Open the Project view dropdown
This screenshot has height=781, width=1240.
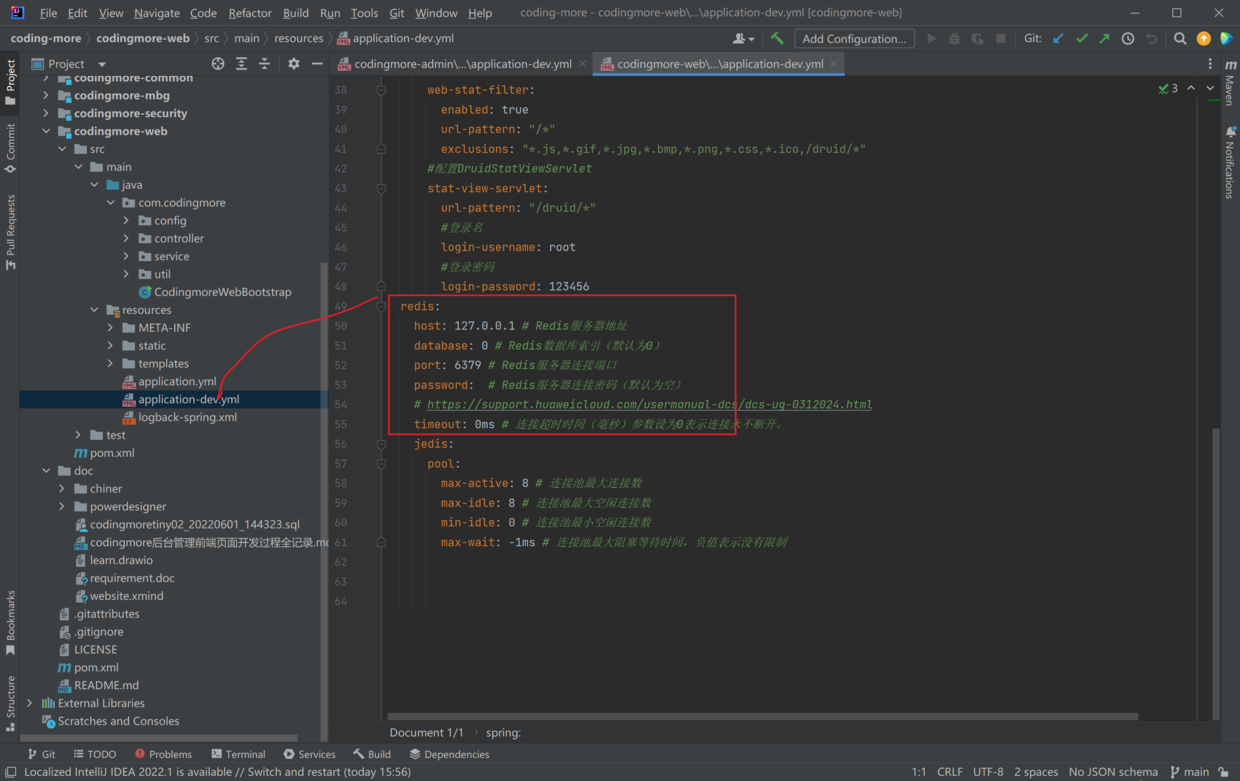pyautogui.click(x=101, y=64)
